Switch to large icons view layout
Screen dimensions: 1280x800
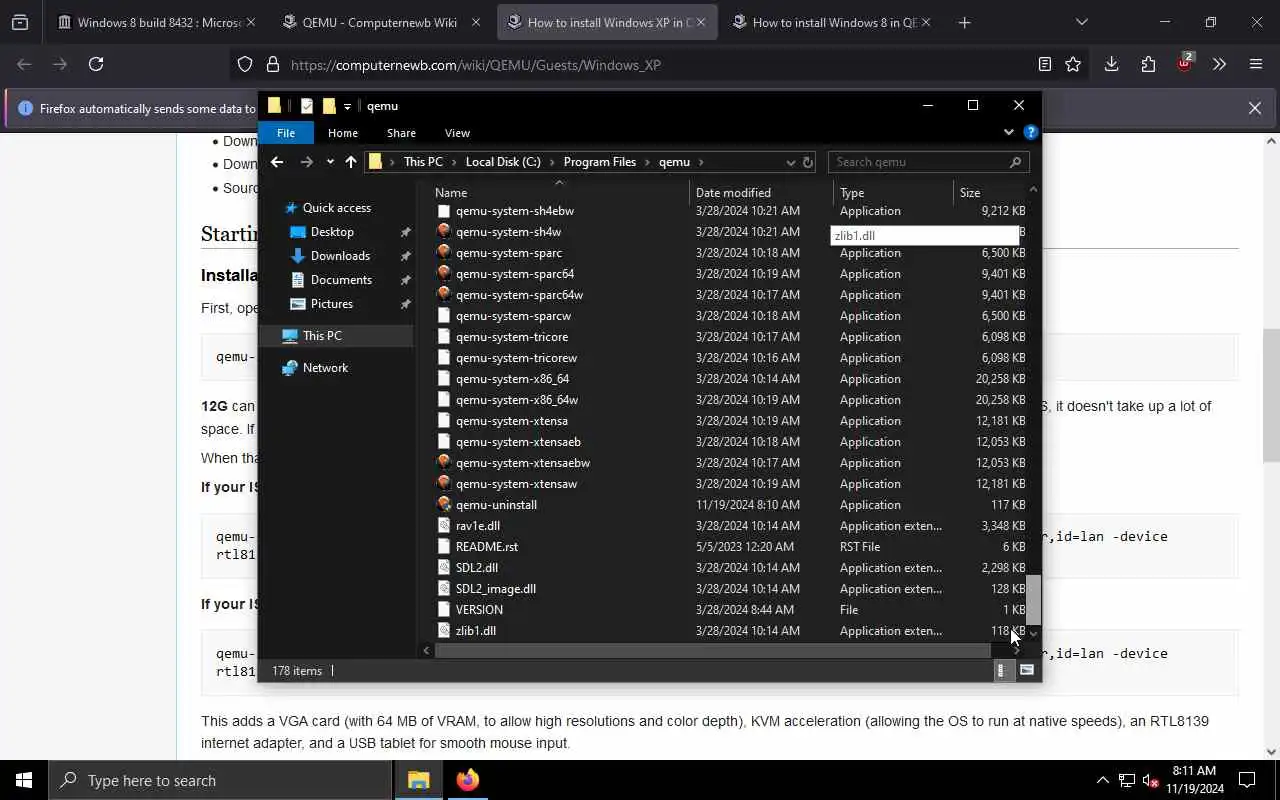click(1026, 671)
